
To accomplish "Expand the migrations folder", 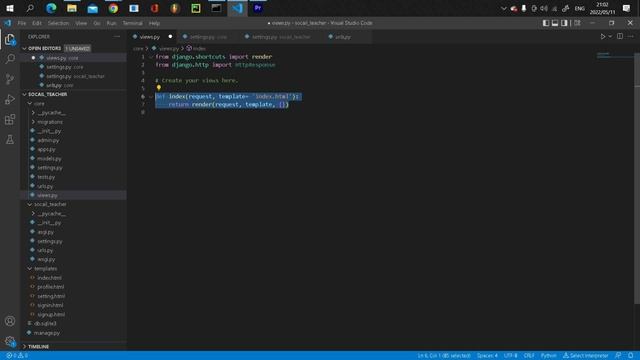I will (33, 122).
